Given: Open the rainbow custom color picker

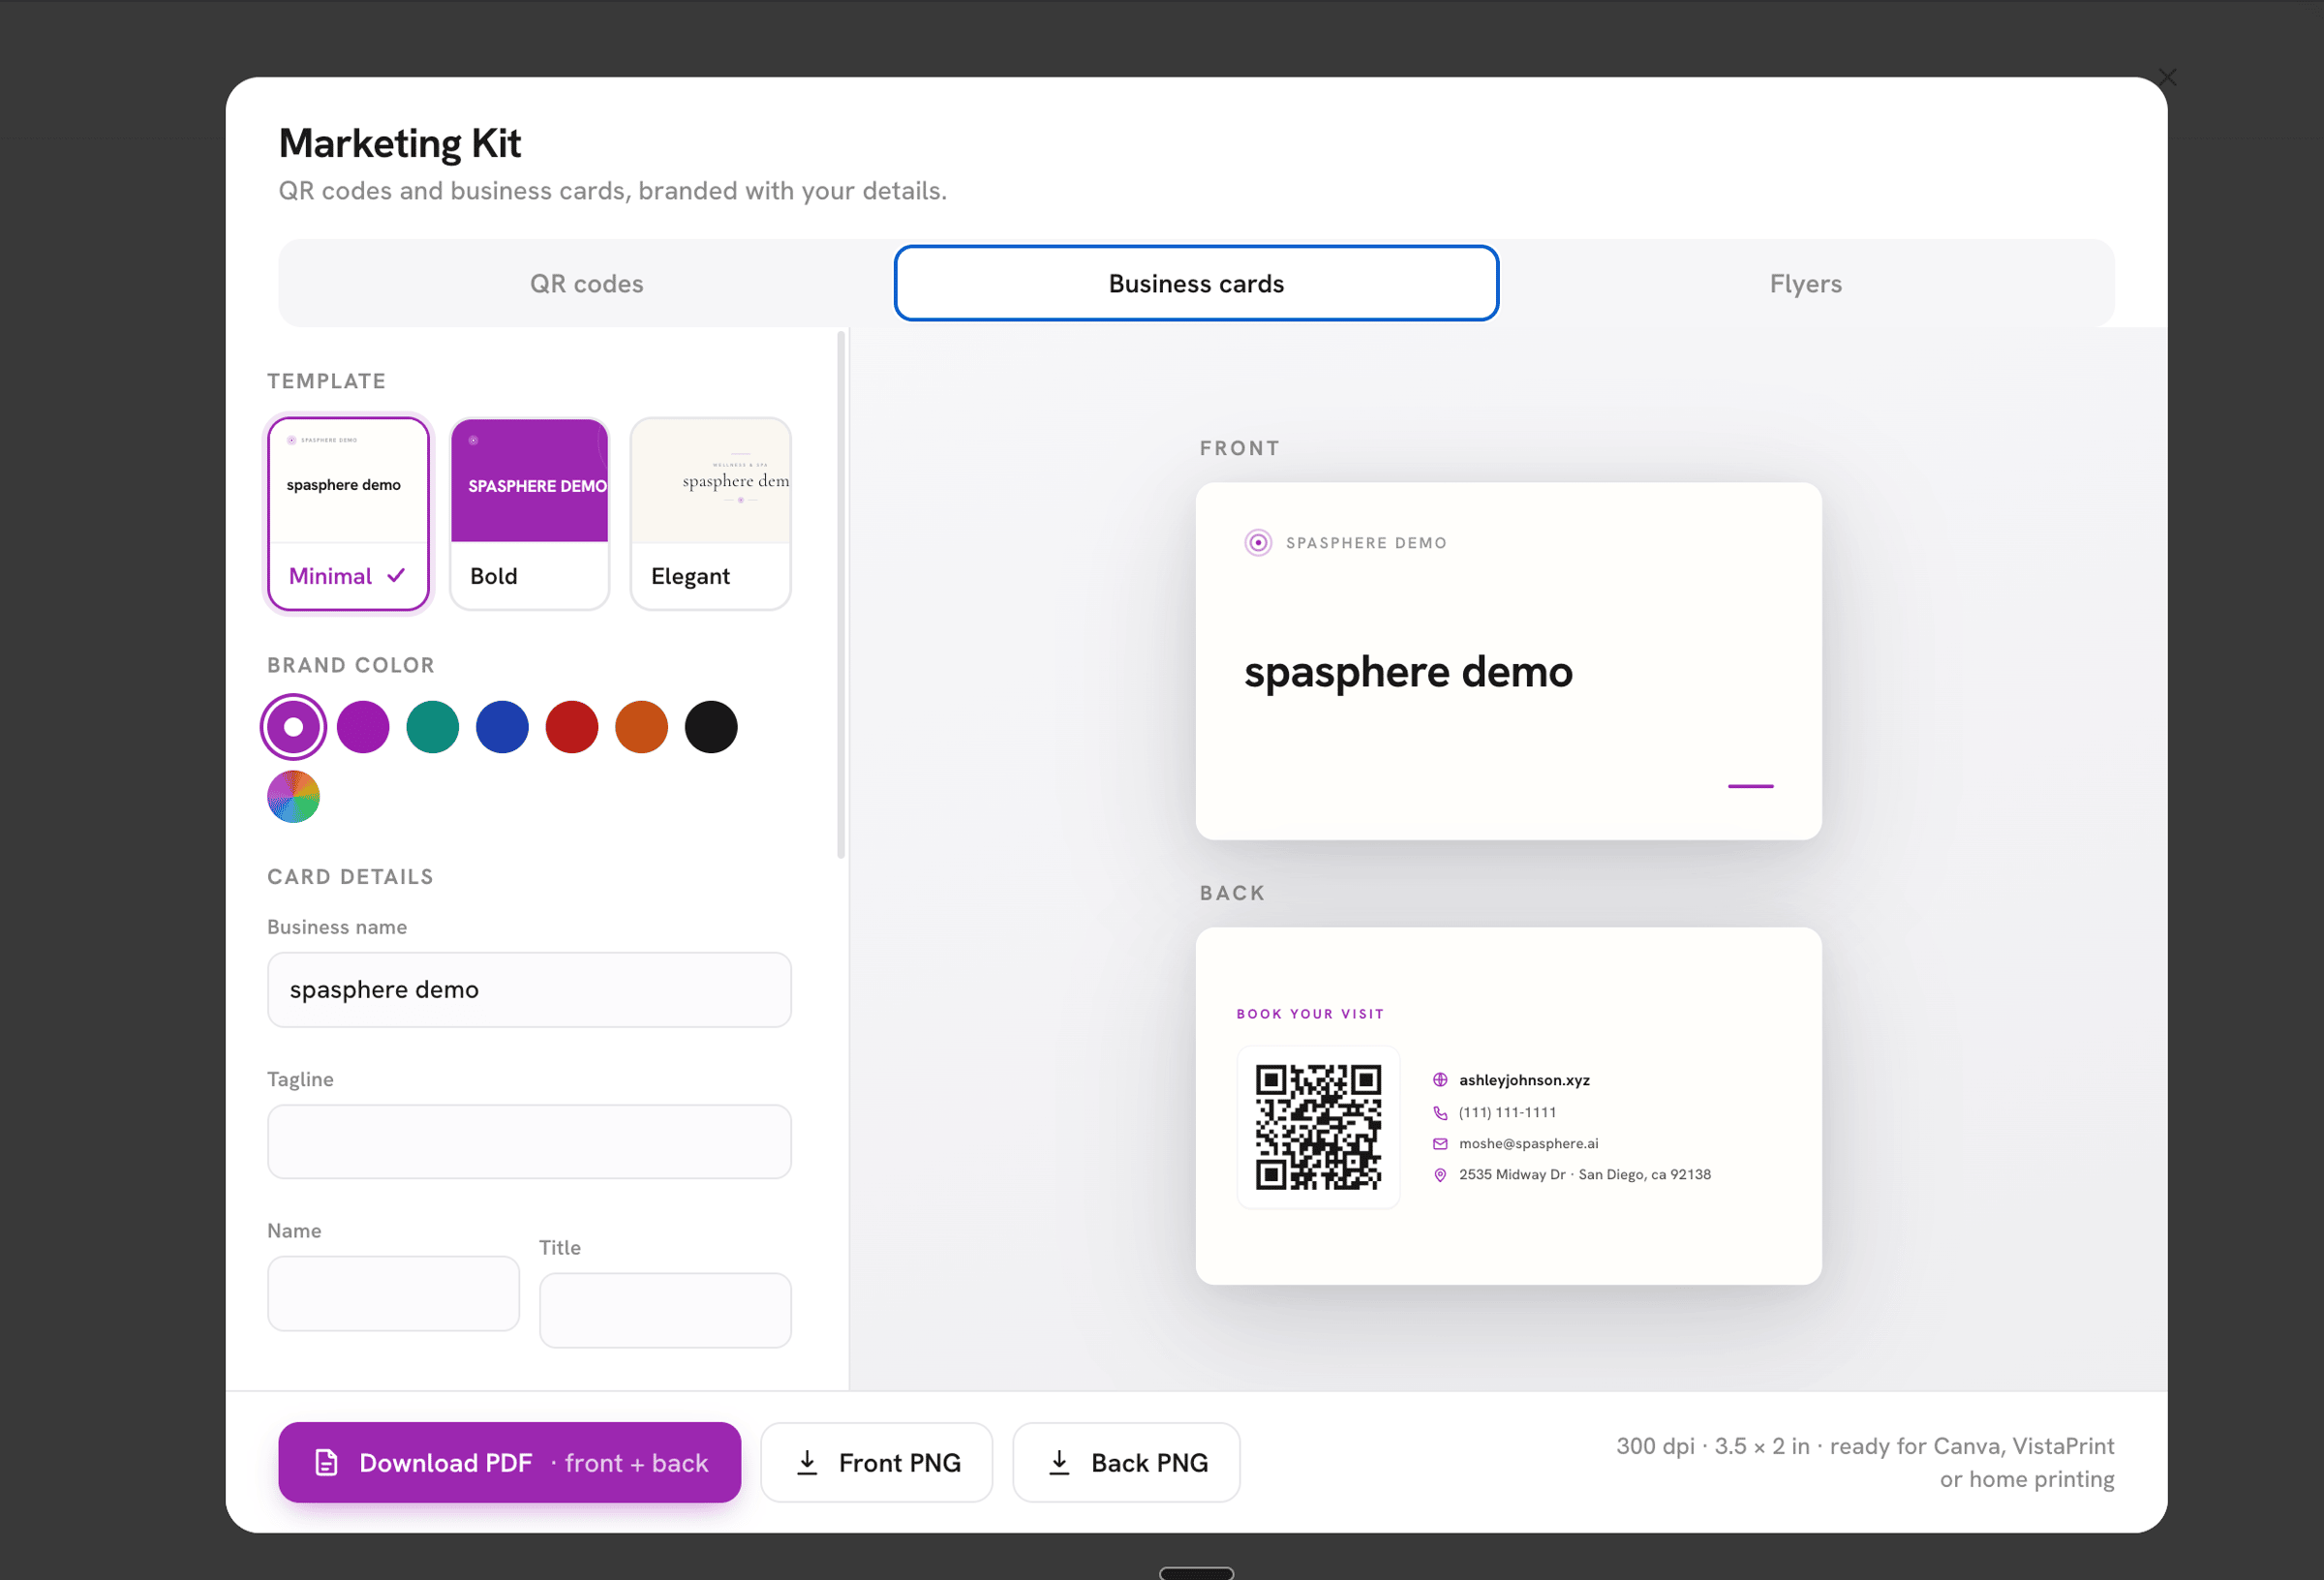Looking at the screenshot, I should [x=293, y=797].
